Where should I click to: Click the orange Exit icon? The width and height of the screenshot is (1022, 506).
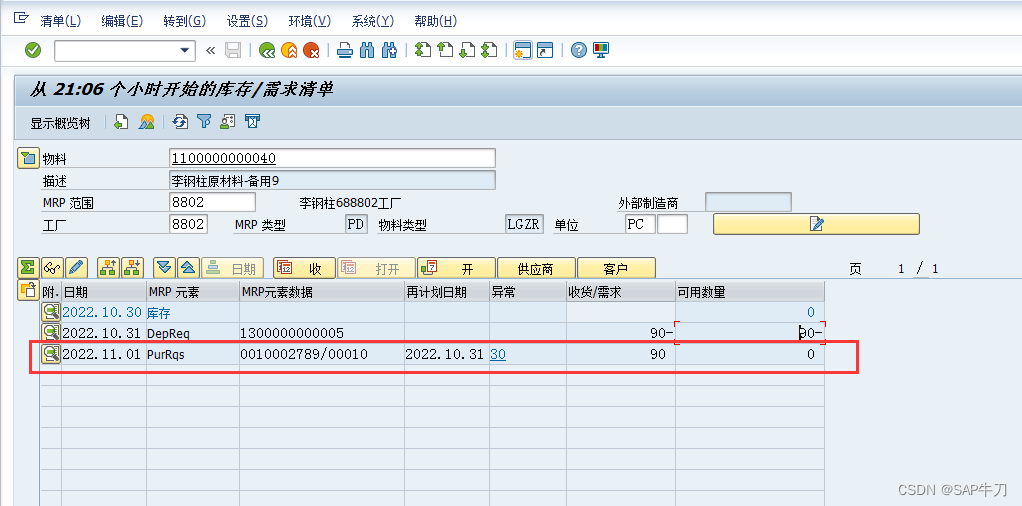pos(289,50)
